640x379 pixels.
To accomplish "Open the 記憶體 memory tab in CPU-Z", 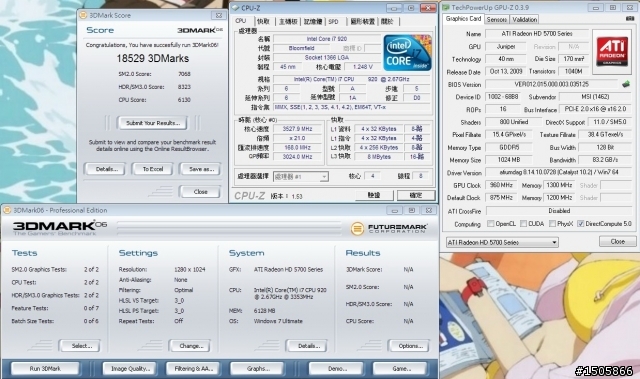I will pos(313,22).
